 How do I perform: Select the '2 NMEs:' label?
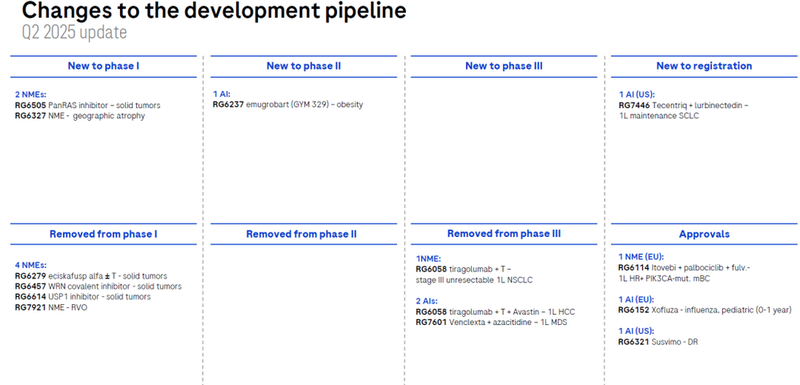pos(31,94)
